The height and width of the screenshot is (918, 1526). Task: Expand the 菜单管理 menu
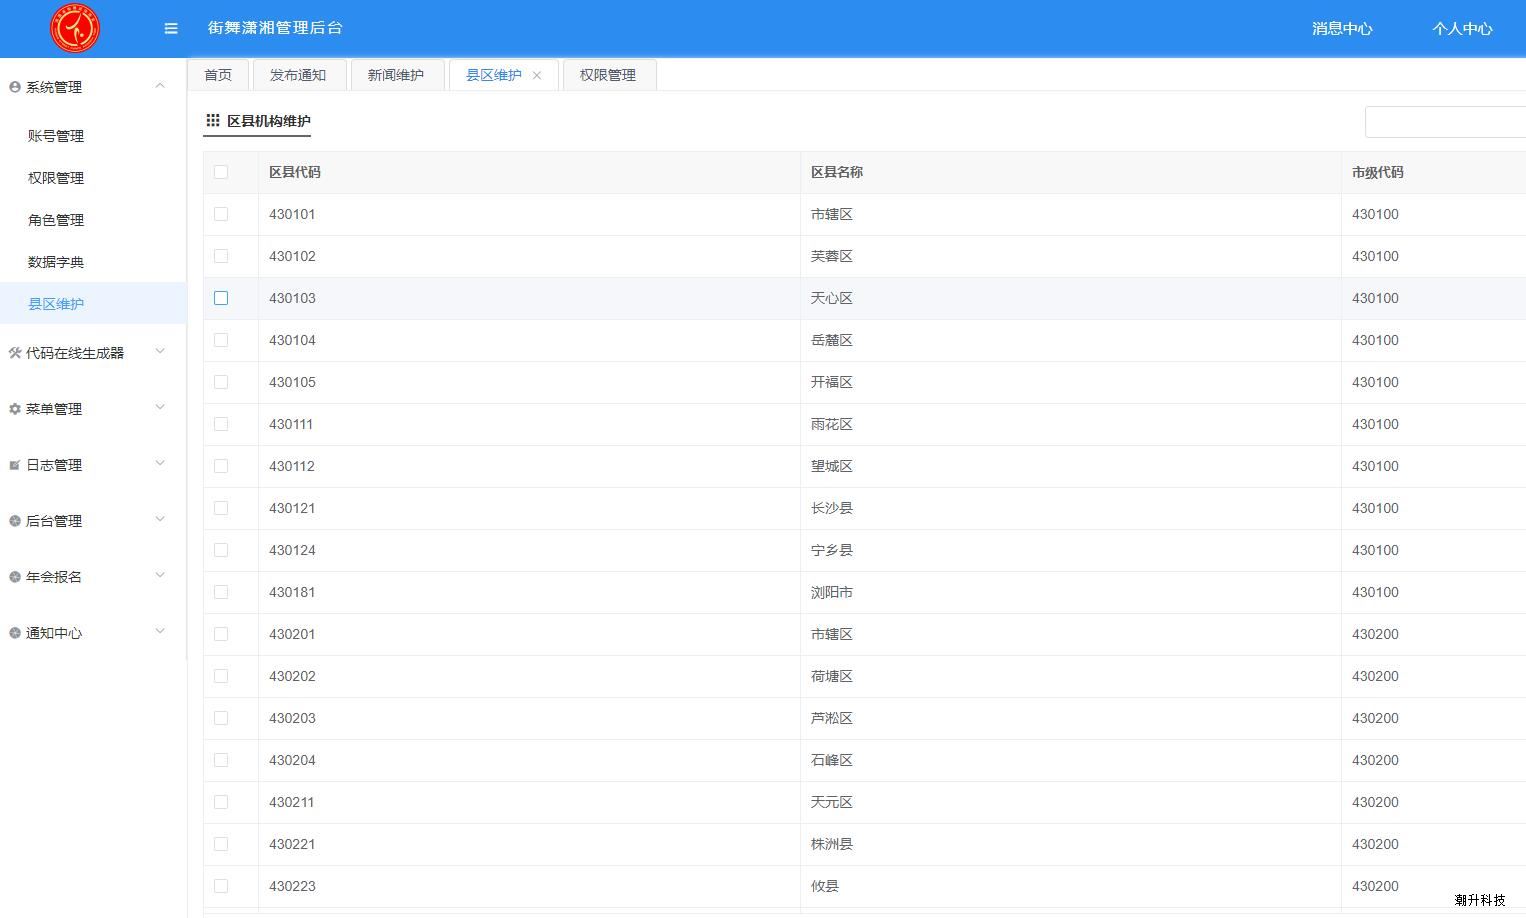(x=160, y=408)
